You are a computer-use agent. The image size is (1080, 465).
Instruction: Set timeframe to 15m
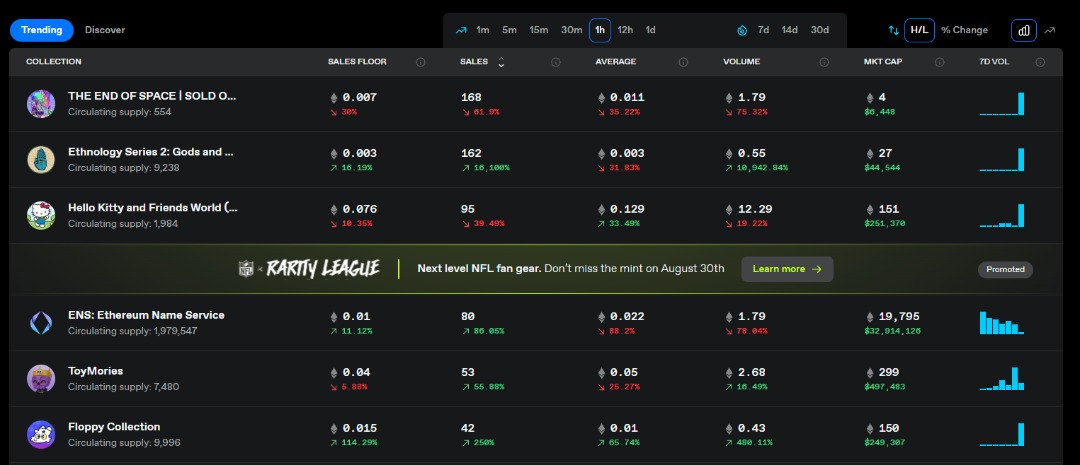(539, 30)
